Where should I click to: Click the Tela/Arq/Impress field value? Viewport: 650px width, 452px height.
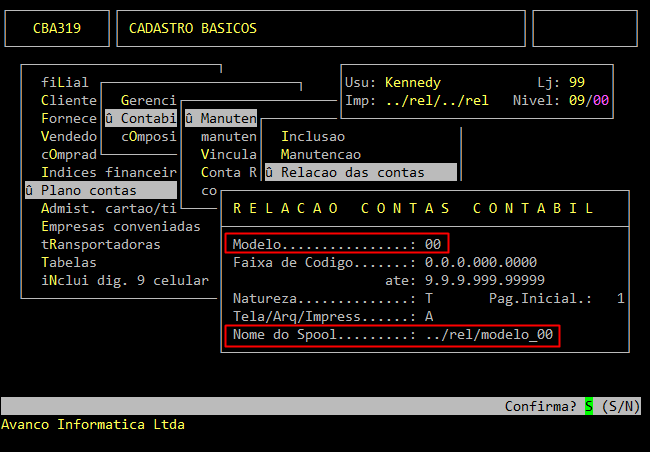[x=429, y=316]
